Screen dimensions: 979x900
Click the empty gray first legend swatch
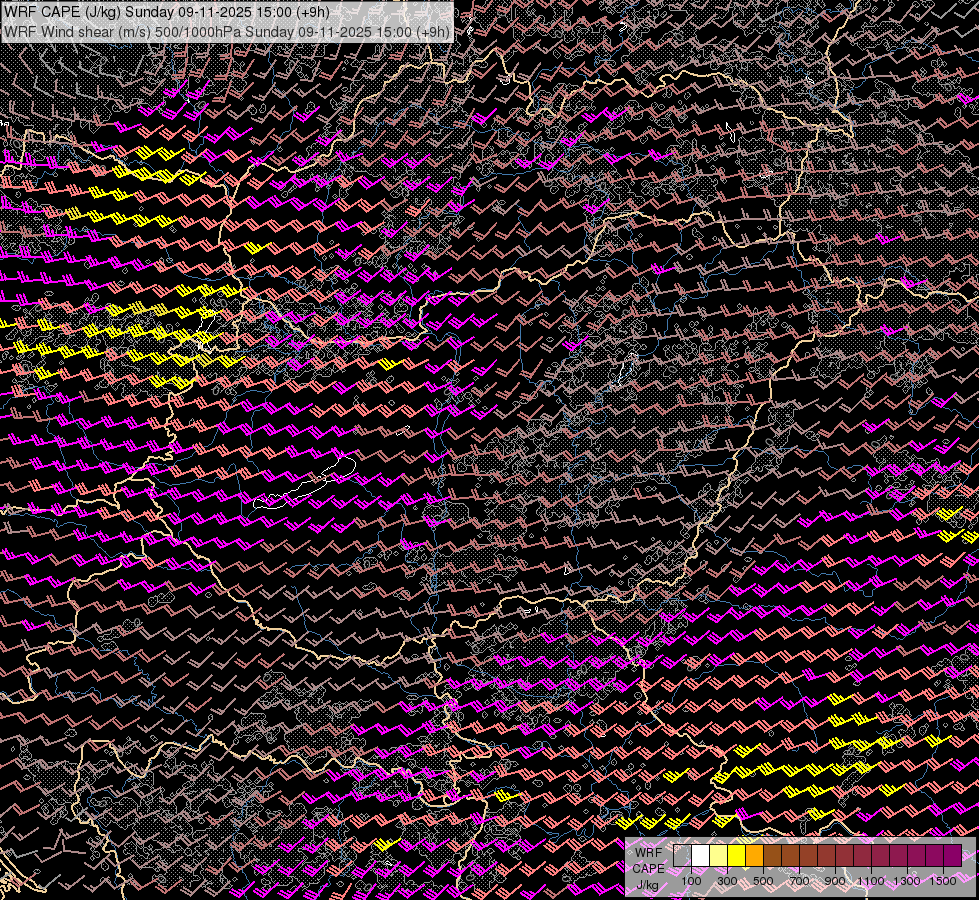click(682, 855)
